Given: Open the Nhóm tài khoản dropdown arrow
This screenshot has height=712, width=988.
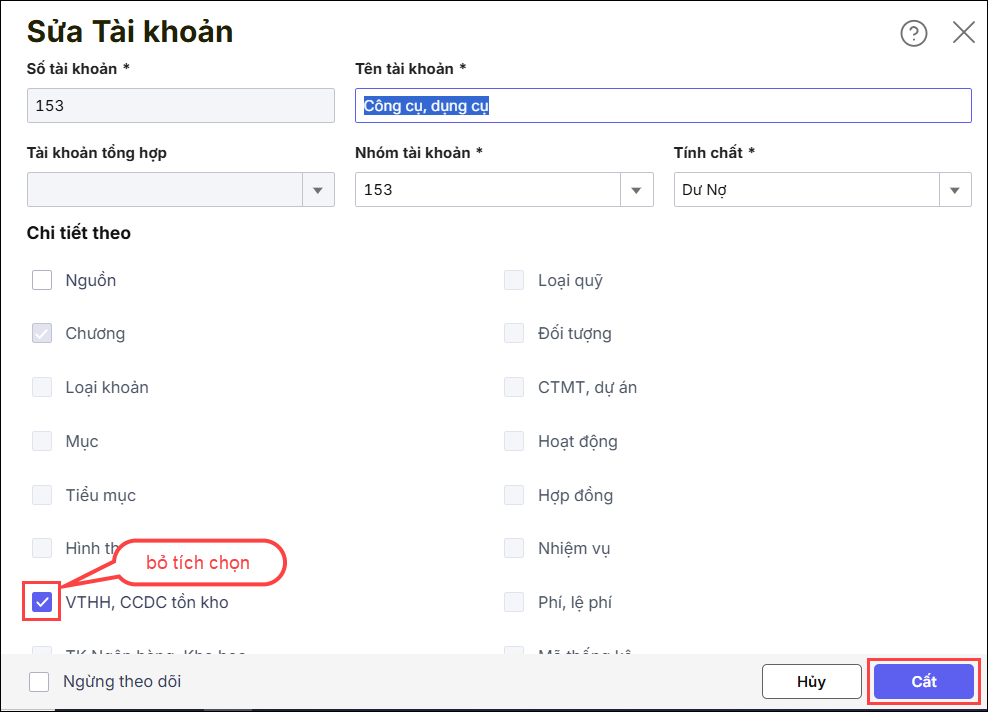Looking at the screenshot, I should [637, 190].
